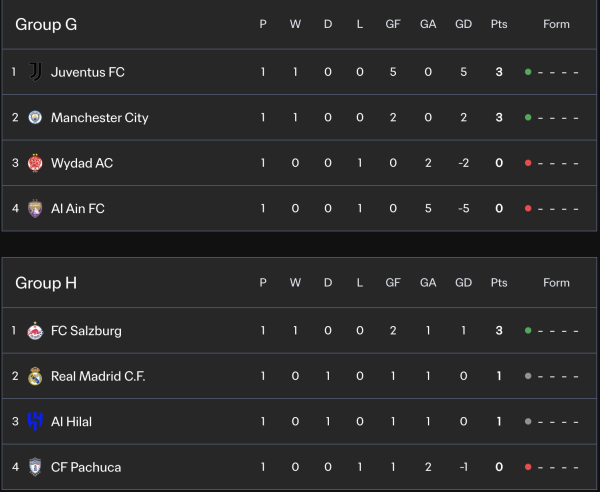Click the Group G heading
Screen dimensions: 600x492
click(x=46, y=24)
